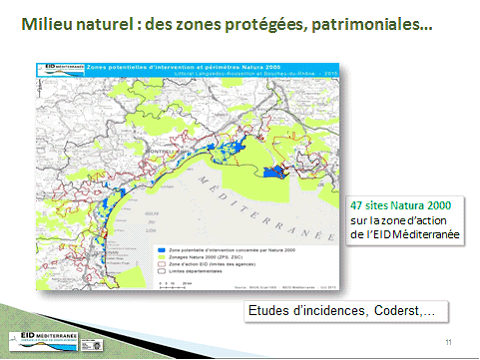Click the grey departmental limits legend symbol

162,271
